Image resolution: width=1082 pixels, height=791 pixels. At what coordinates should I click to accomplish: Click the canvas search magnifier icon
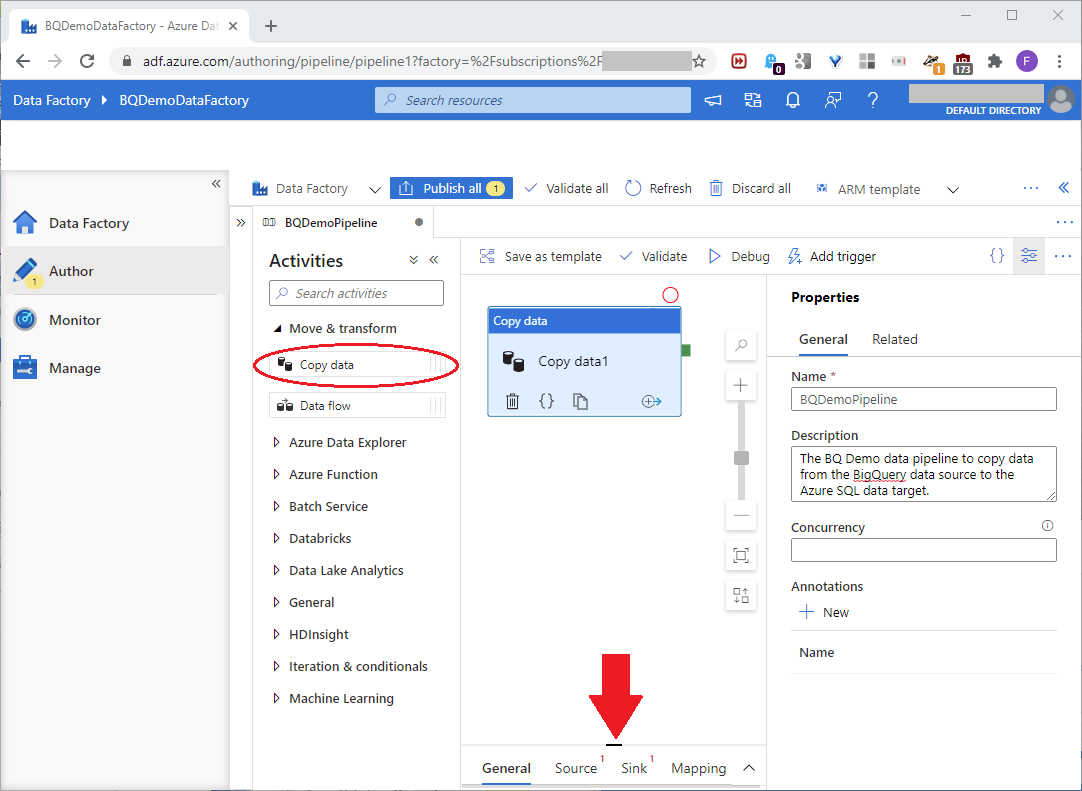point(741,344)
